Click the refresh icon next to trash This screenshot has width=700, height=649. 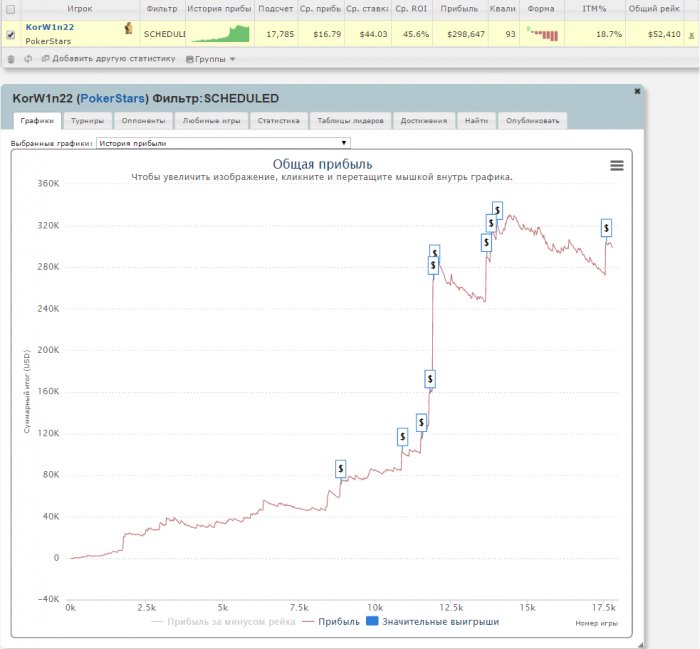tap(28, 59)
